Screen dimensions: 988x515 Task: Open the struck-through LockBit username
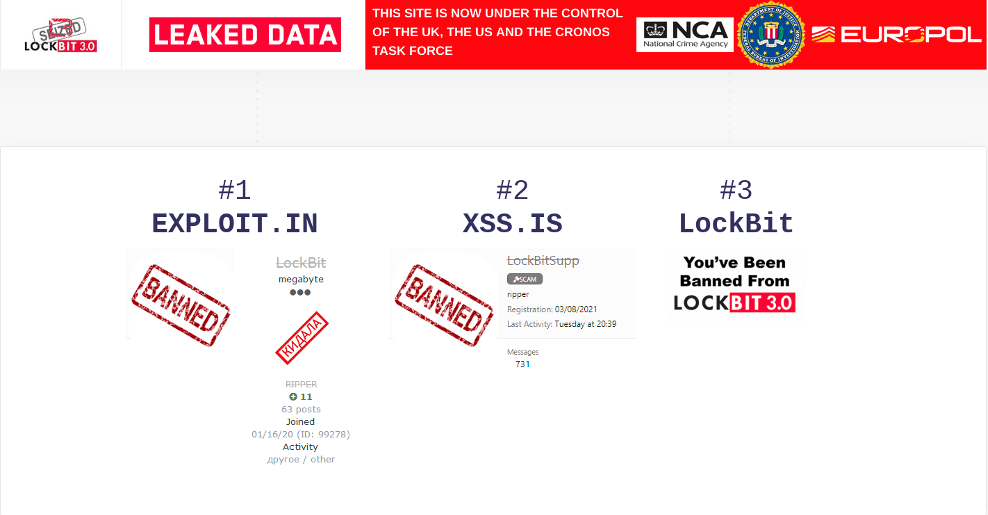coord(301,262)
